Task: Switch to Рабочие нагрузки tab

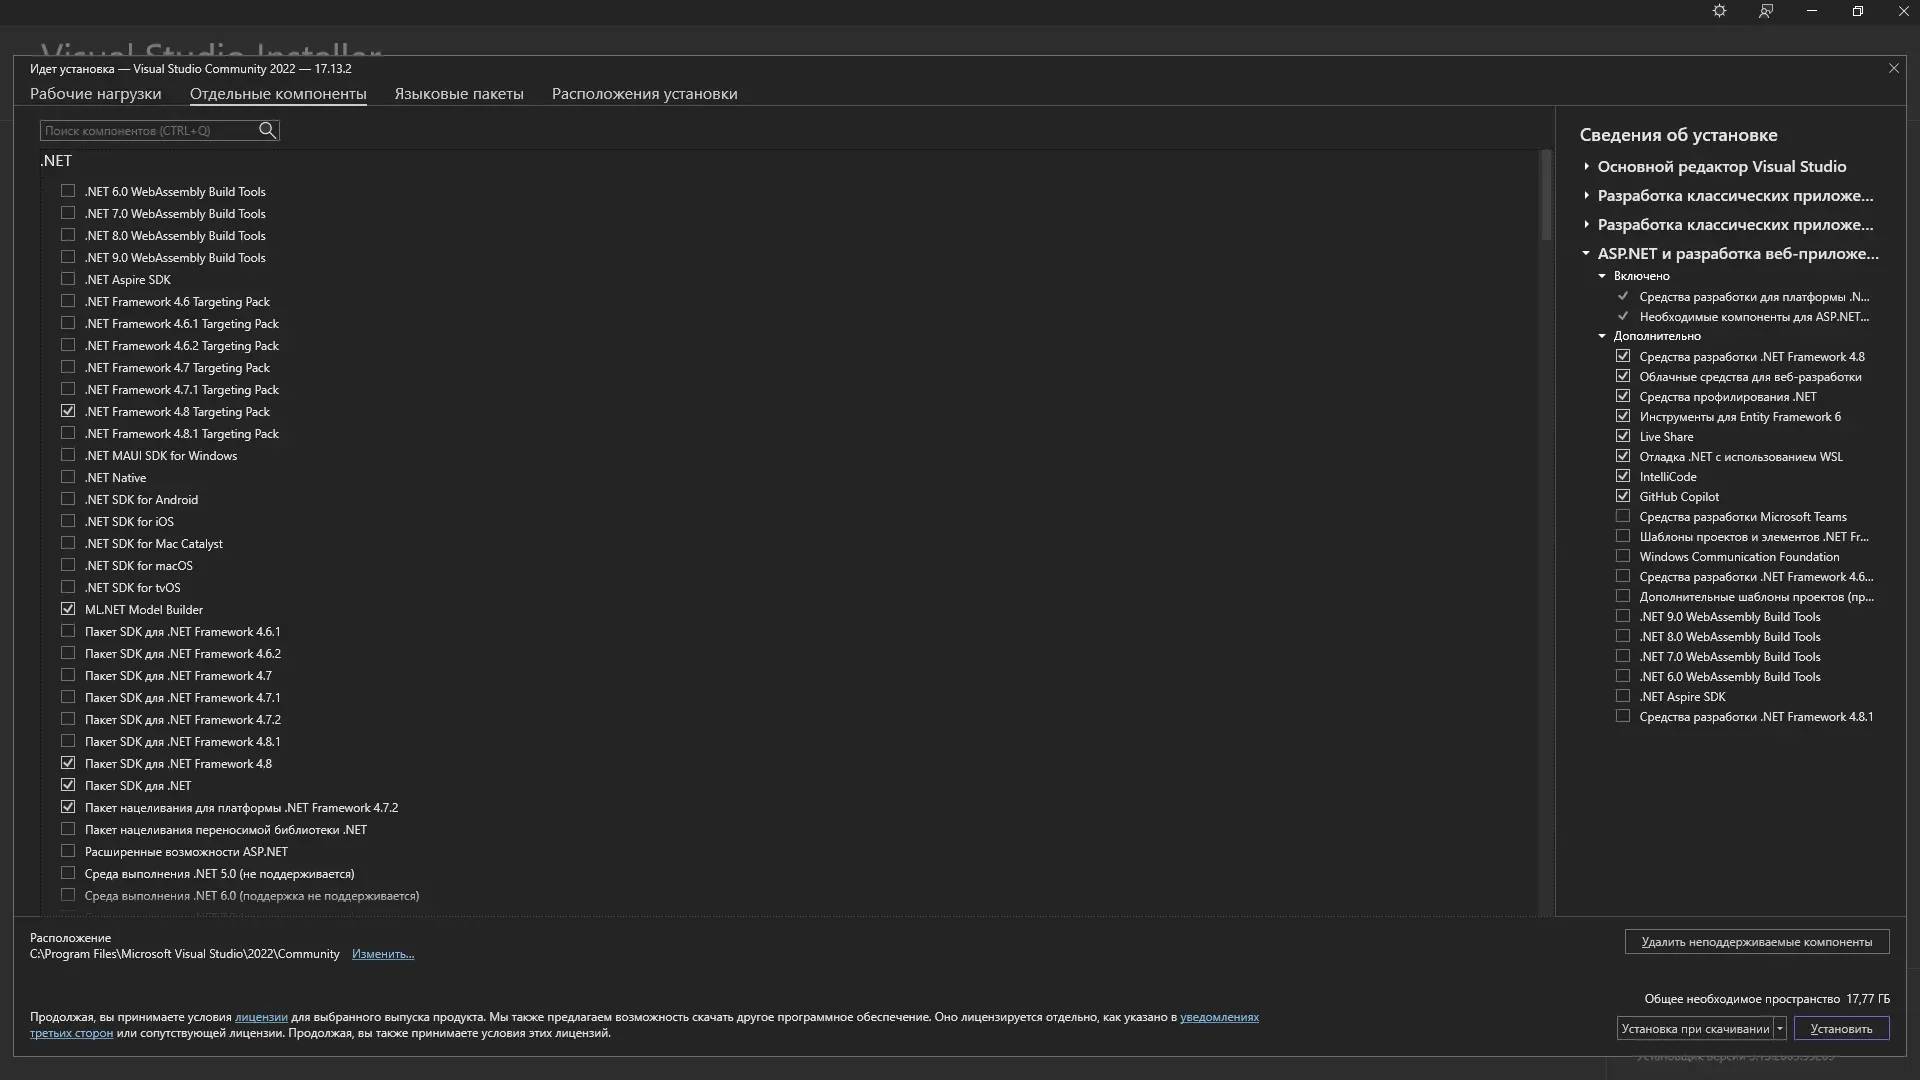Action: [x=95, y=94]
